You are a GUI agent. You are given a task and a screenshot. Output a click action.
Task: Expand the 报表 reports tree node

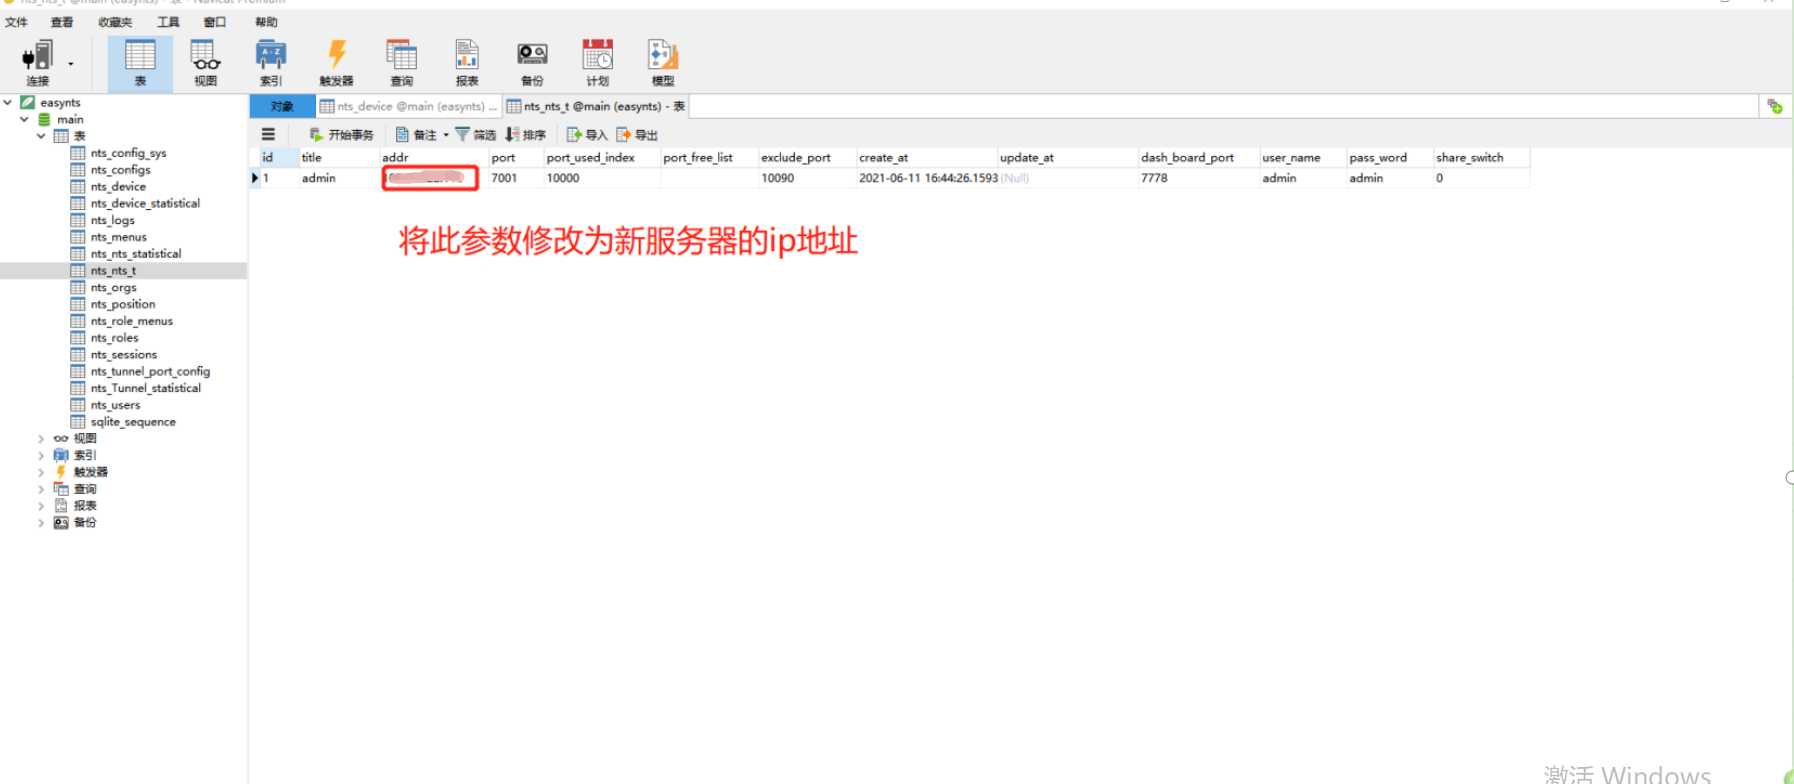pyautogui.click(x=41, y=505)
